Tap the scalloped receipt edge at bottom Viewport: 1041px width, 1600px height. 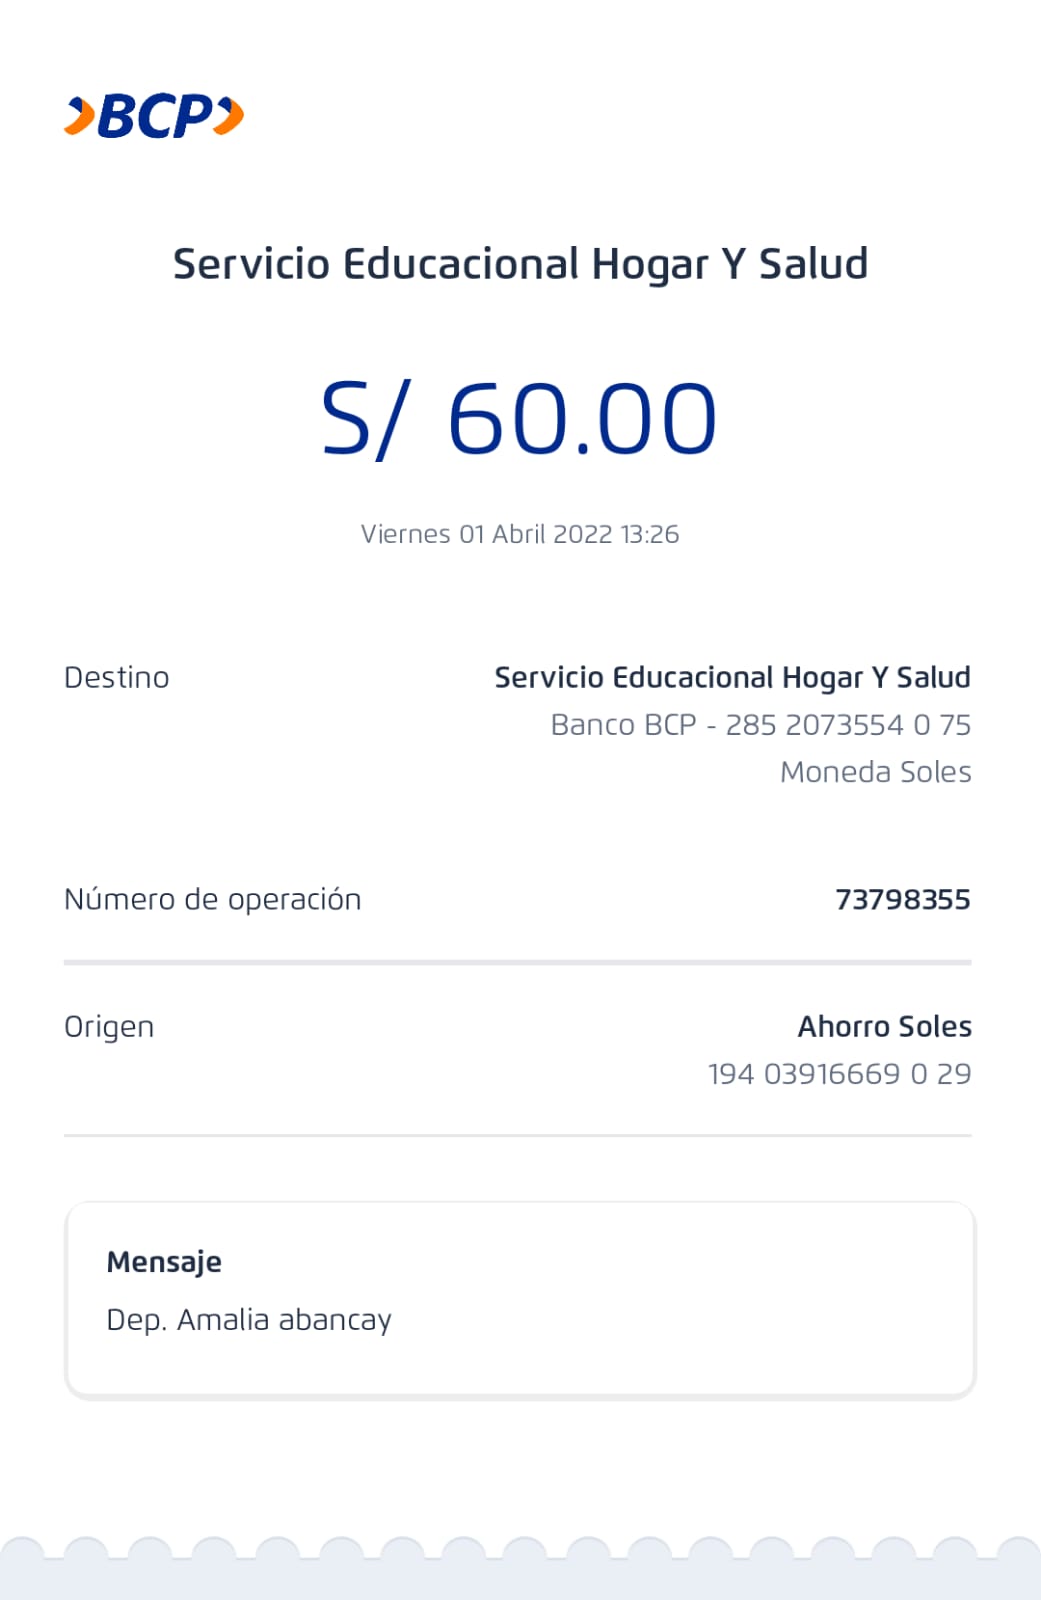pos(520,1570)
